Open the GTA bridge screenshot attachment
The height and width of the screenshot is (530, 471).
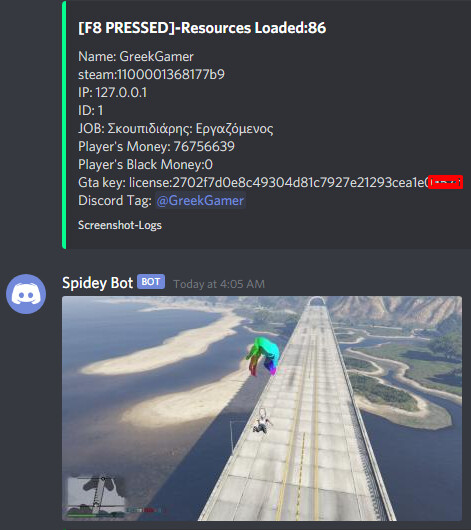262,408
